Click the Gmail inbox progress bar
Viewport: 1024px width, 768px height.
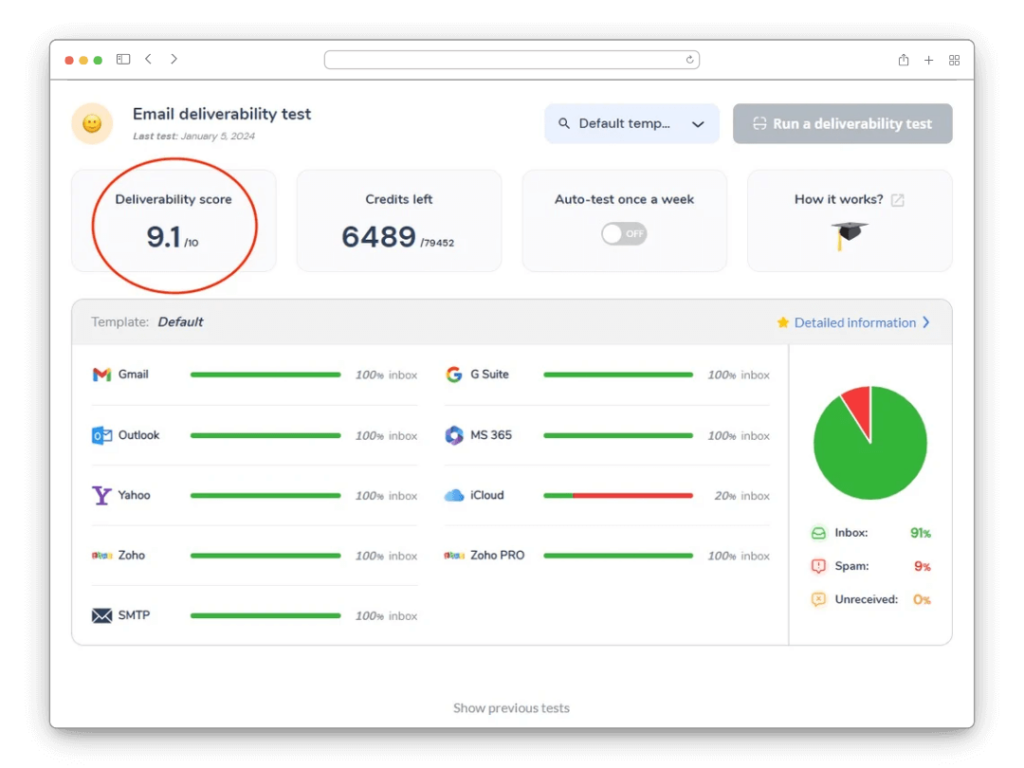(x=265, y=375)
